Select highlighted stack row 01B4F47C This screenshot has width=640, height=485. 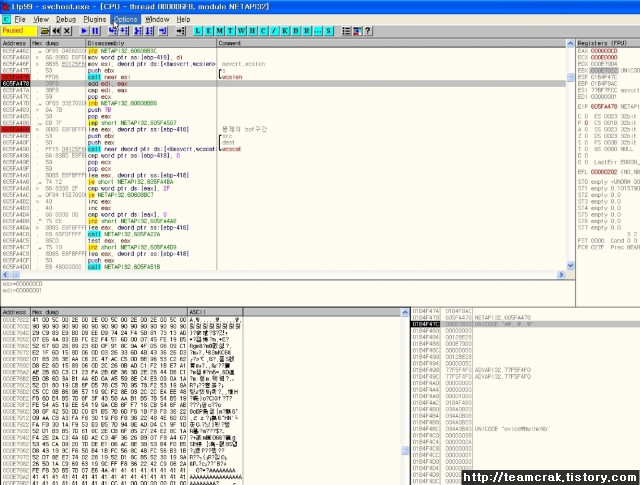[x=525, y=324]
